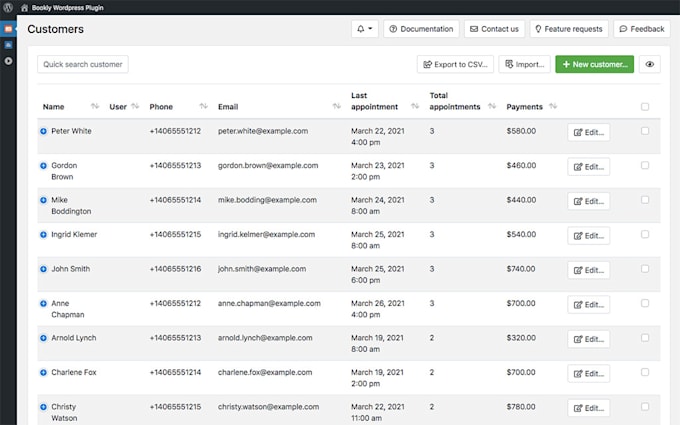Image resolution: width=680 pixels, height=425 pixels.
Task: Select the orange Bookly icon in sidebar
Action: [8, 29]
